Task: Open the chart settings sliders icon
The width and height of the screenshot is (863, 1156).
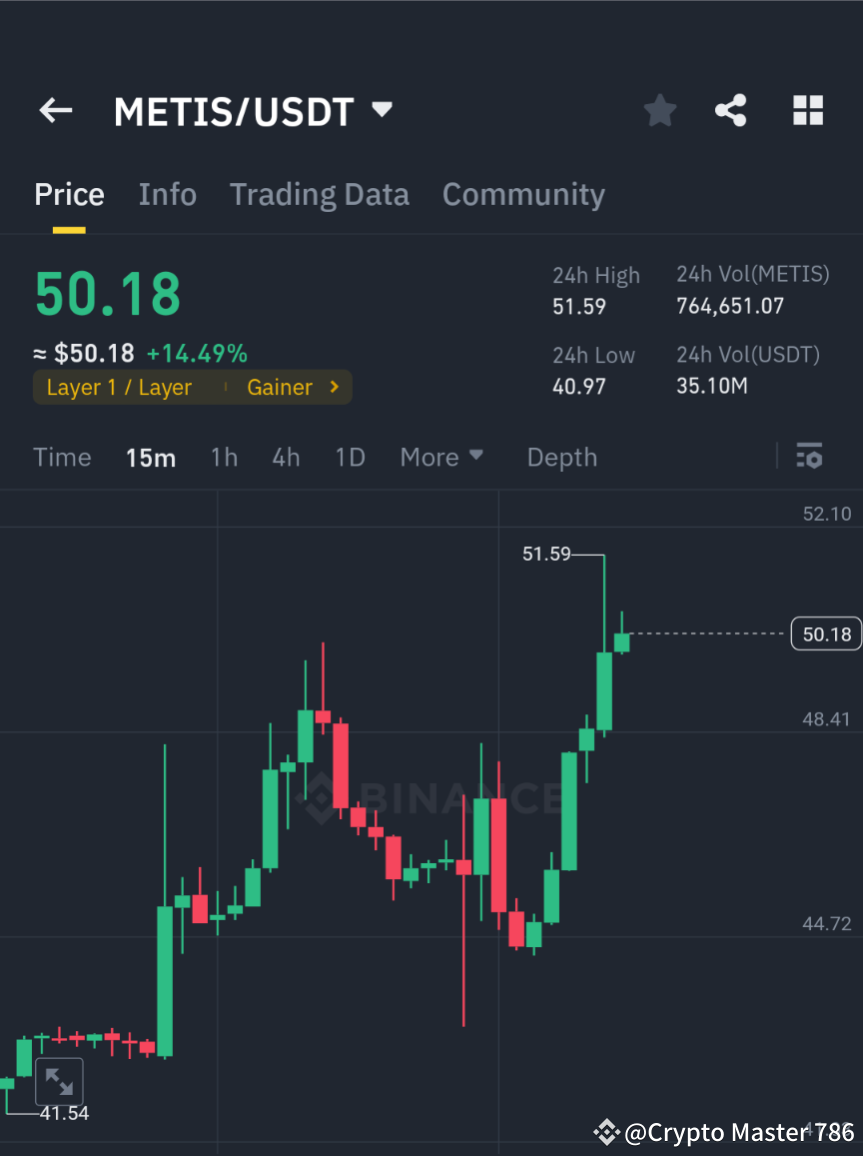Action: [x=809, y=457]
